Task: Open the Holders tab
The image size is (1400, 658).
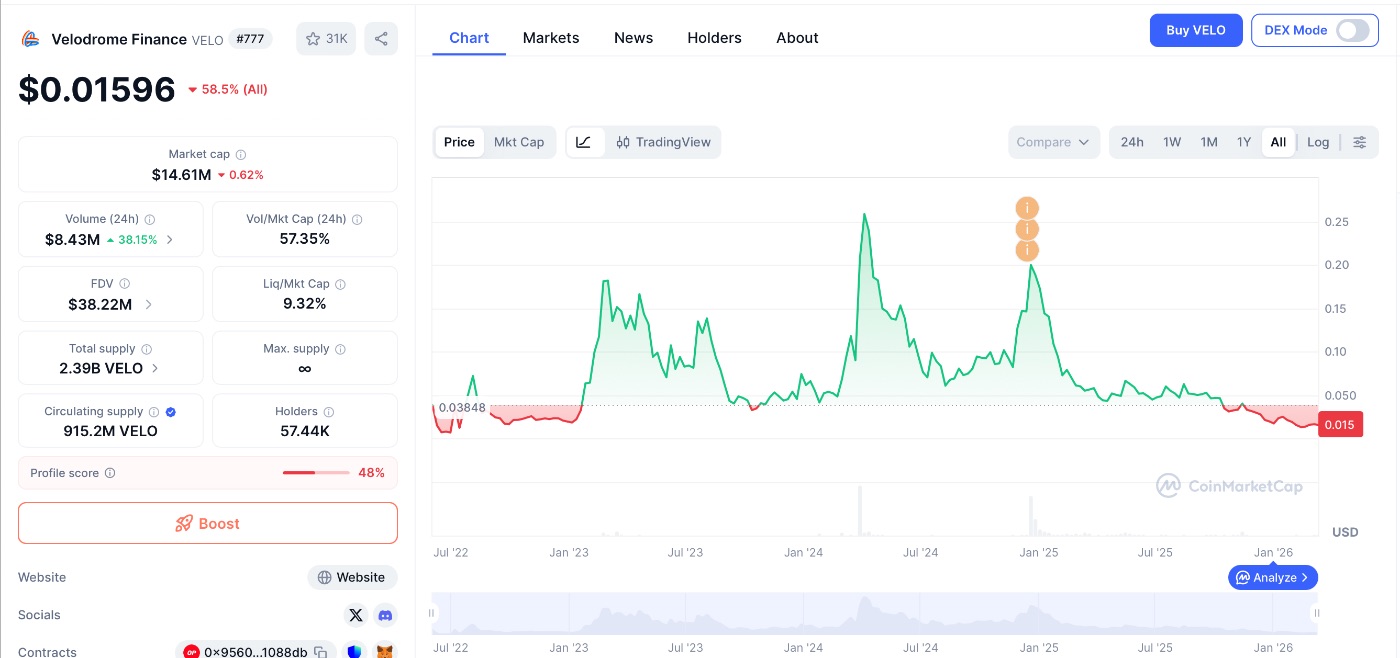Action: (714, 38)
